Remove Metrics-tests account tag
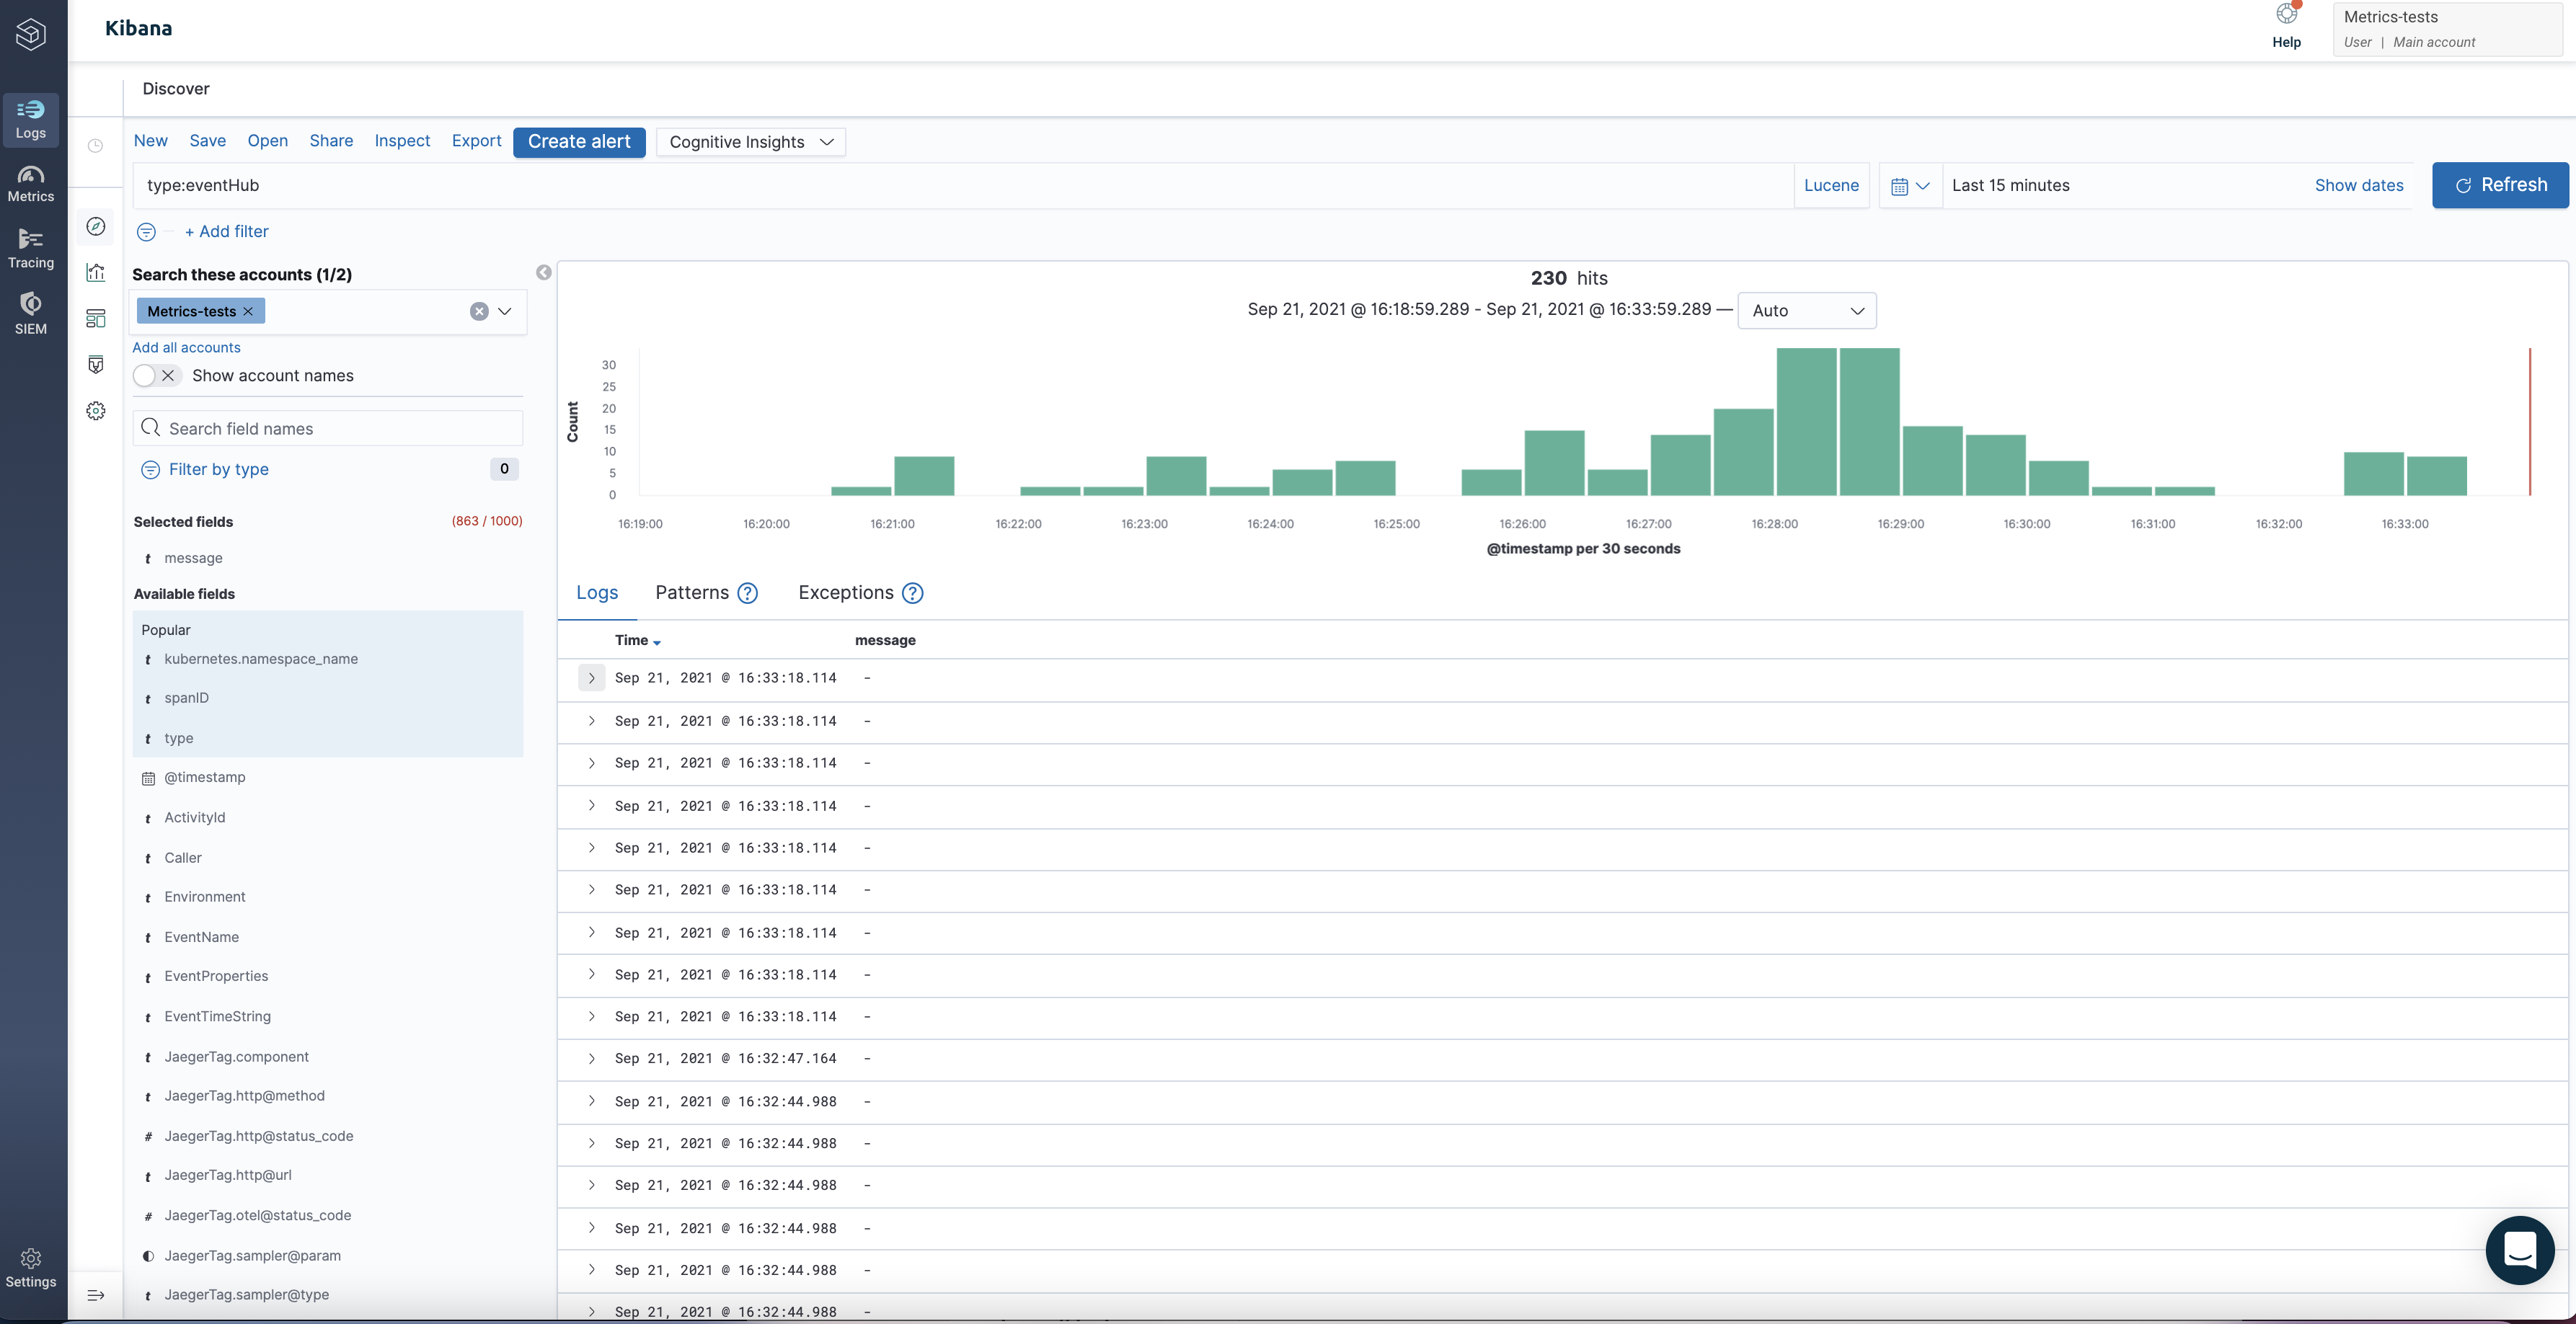This screenshot has height=1324, width=2576. pyautogui.click(x=248, y=312)
